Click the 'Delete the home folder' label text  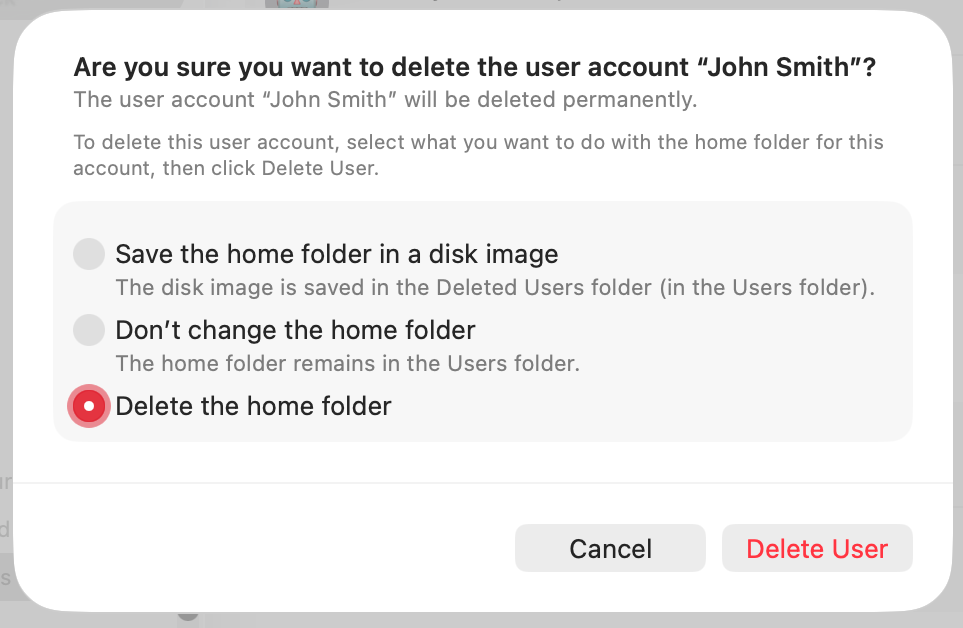click(253, 406)
